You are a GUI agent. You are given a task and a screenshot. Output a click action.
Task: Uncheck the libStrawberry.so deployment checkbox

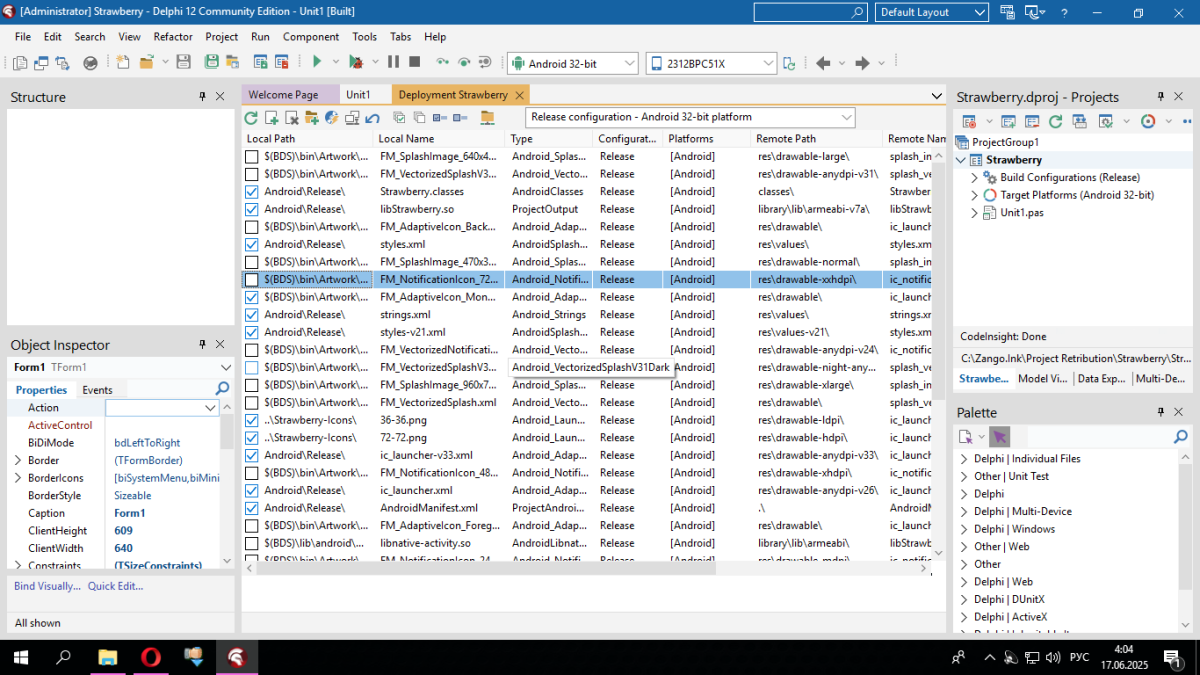pyautogui.click(x=252, y=209)
